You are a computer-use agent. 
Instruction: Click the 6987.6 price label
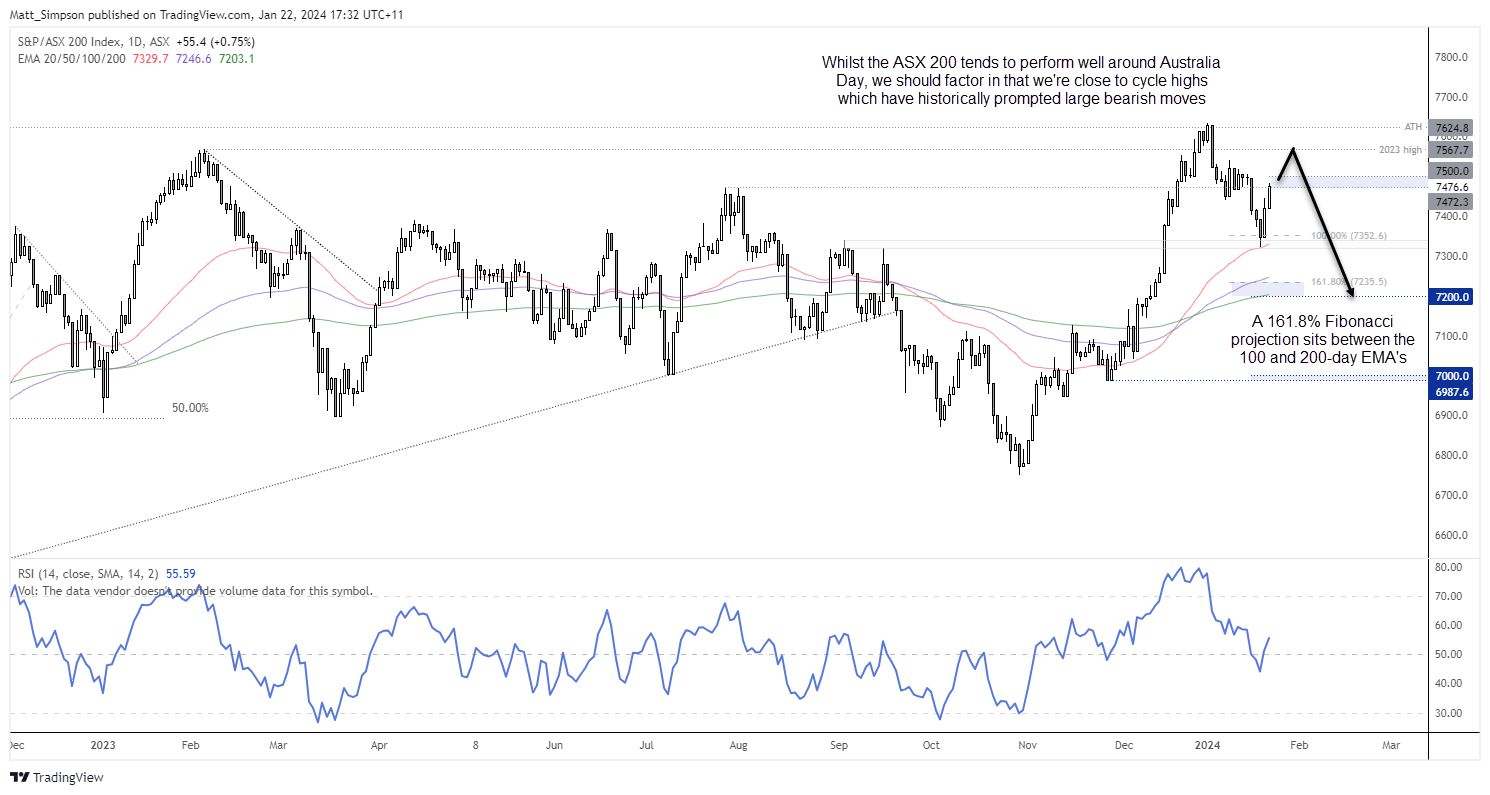click(x=1452, y=392)
